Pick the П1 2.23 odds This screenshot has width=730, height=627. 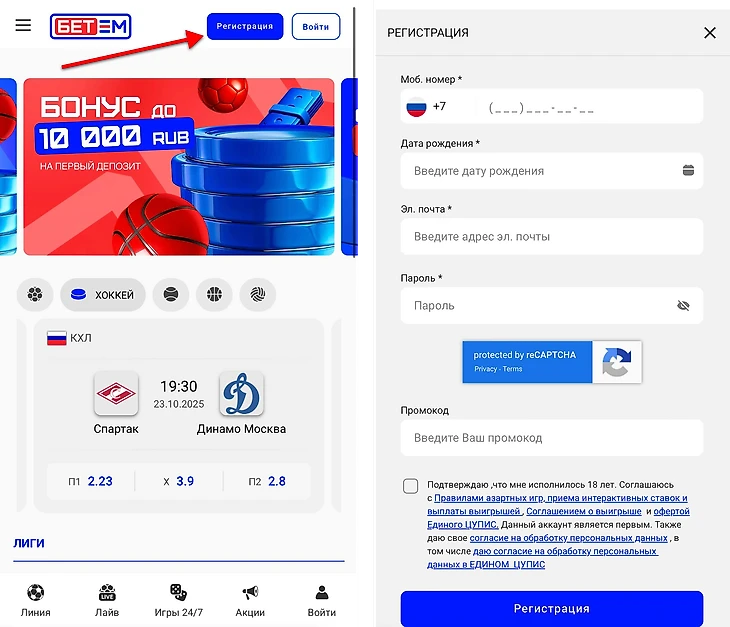pyautogui.click(x=91, y=481)
